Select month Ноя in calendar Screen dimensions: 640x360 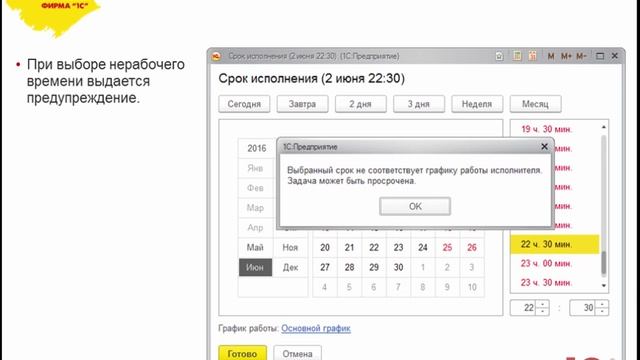click(x=290, y=247)
